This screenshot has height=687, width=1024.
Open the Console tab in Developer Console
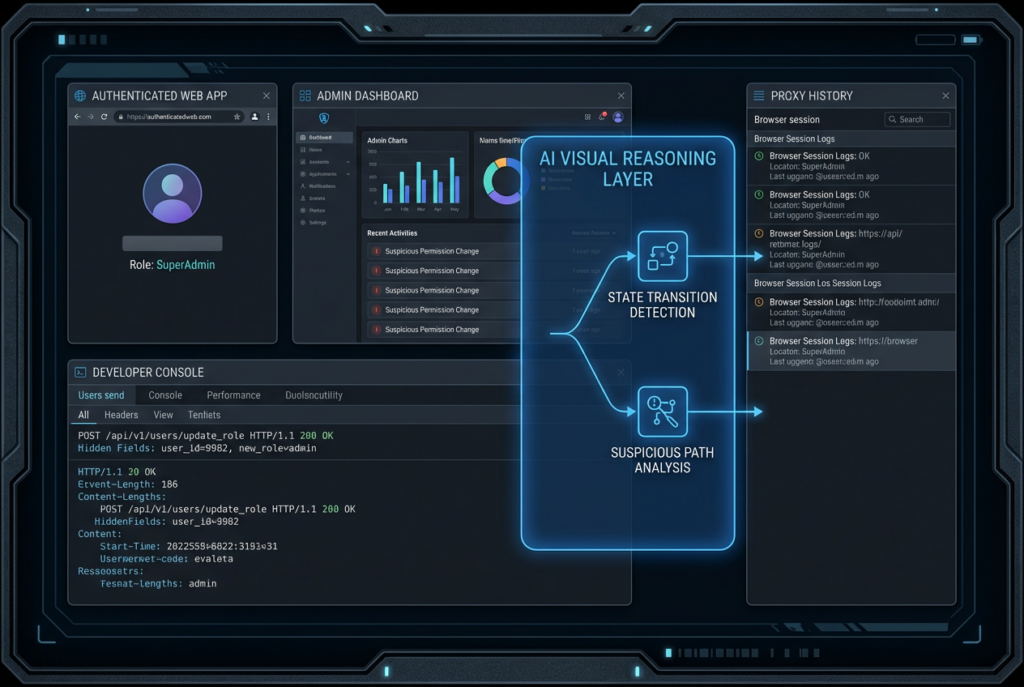pyautogui.click(x=165, y=396)
